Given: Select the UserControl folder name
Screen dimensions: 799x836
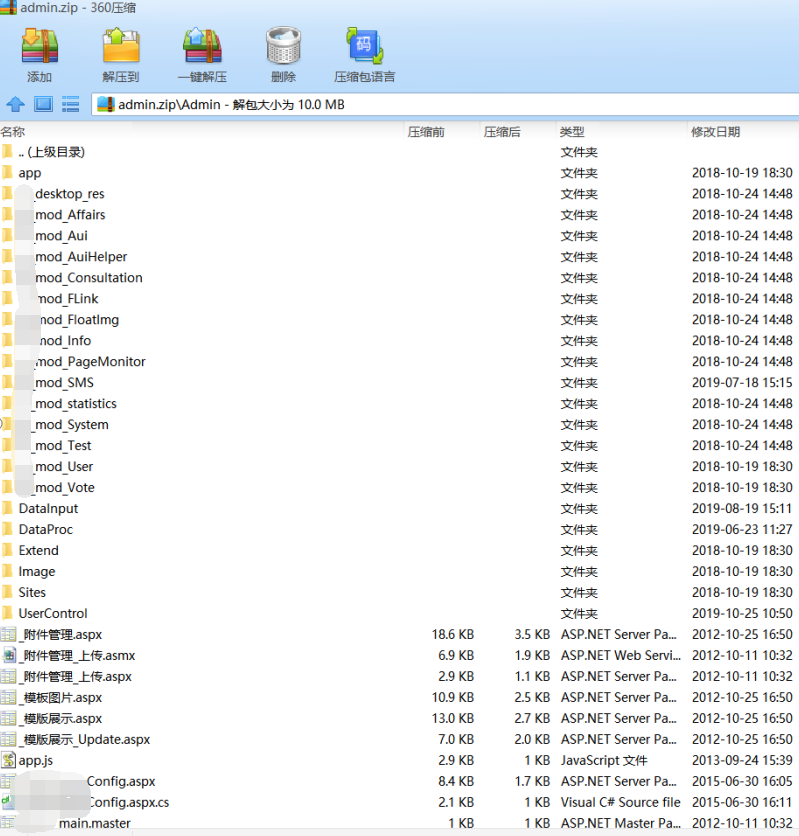Looking at the screenshot, I should pyautogui.click(x=53, y=613).
